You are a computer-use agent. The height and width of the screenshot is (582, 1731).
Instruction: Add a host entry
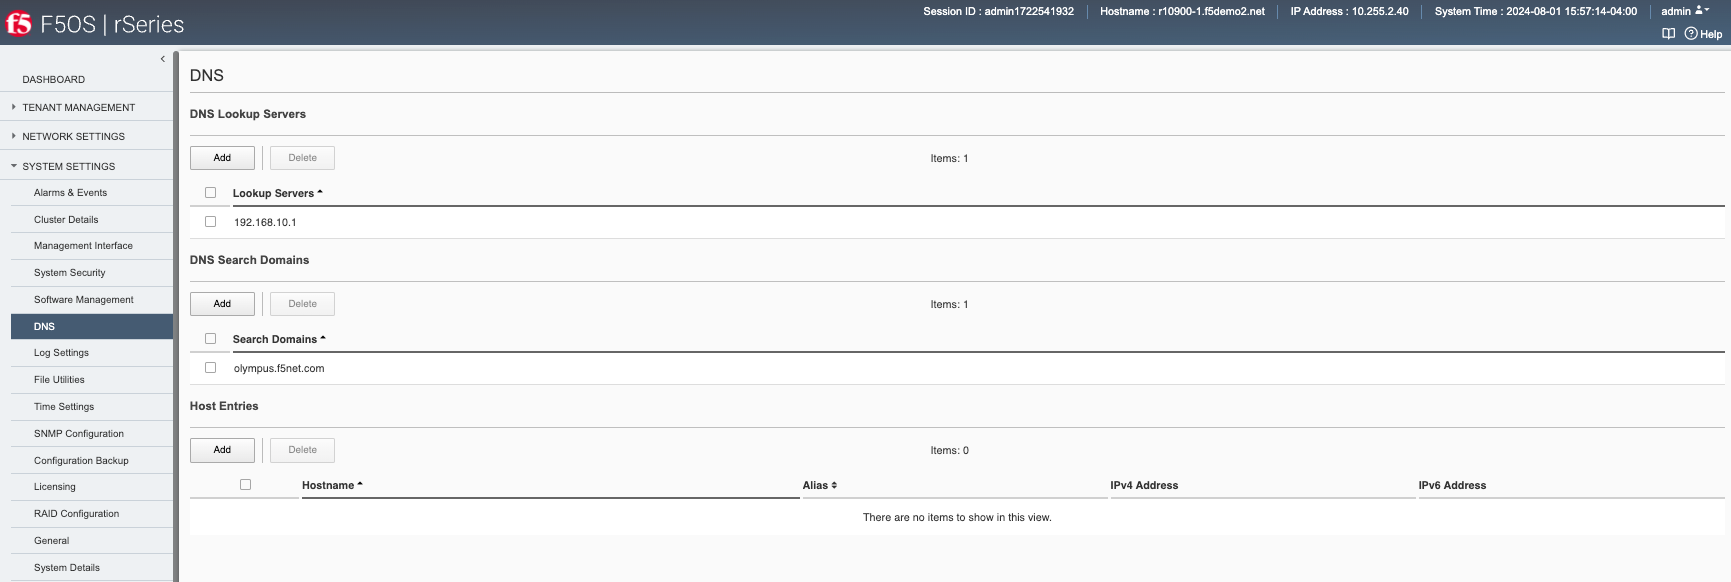(222, 450)
